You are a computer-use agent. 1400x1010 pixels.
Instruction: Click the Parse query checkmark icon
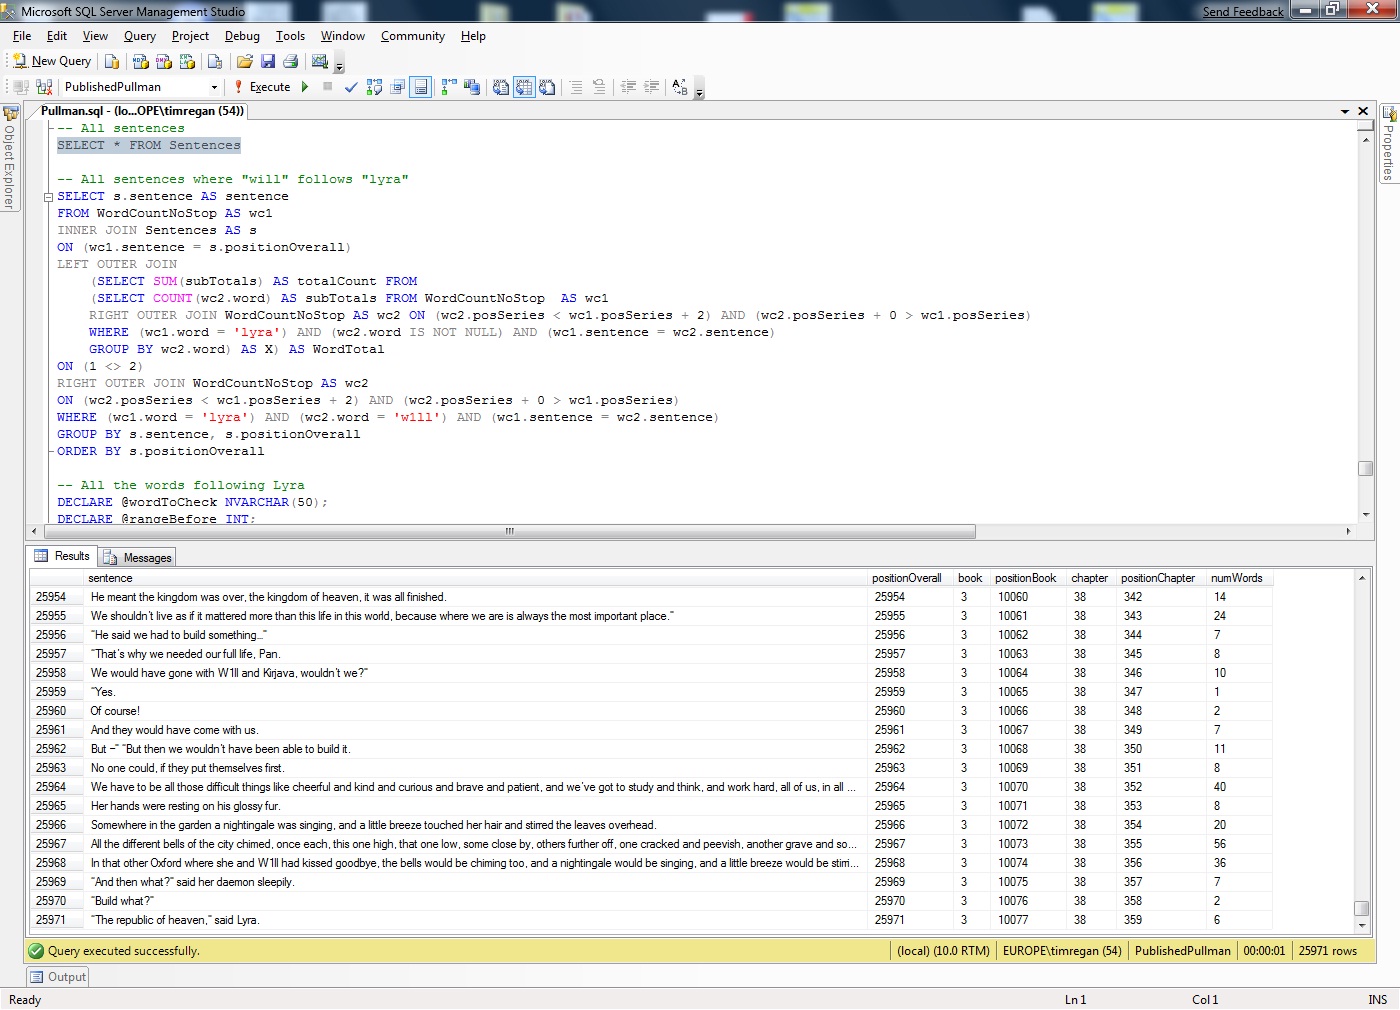pos(351,87)
